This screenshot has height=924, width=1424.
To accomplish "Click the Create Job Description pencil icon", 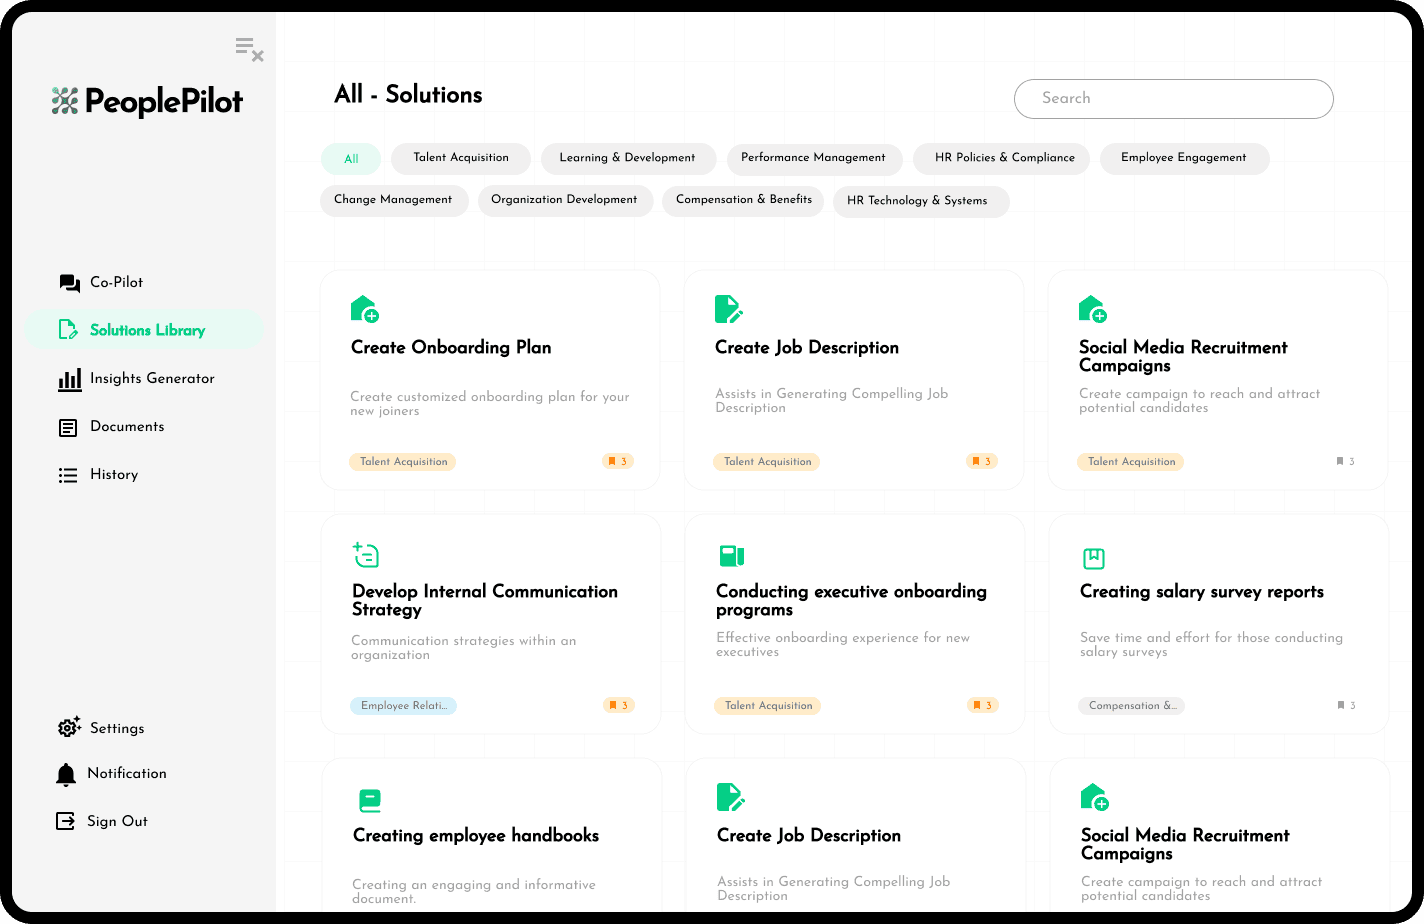I will coord(729,307).
